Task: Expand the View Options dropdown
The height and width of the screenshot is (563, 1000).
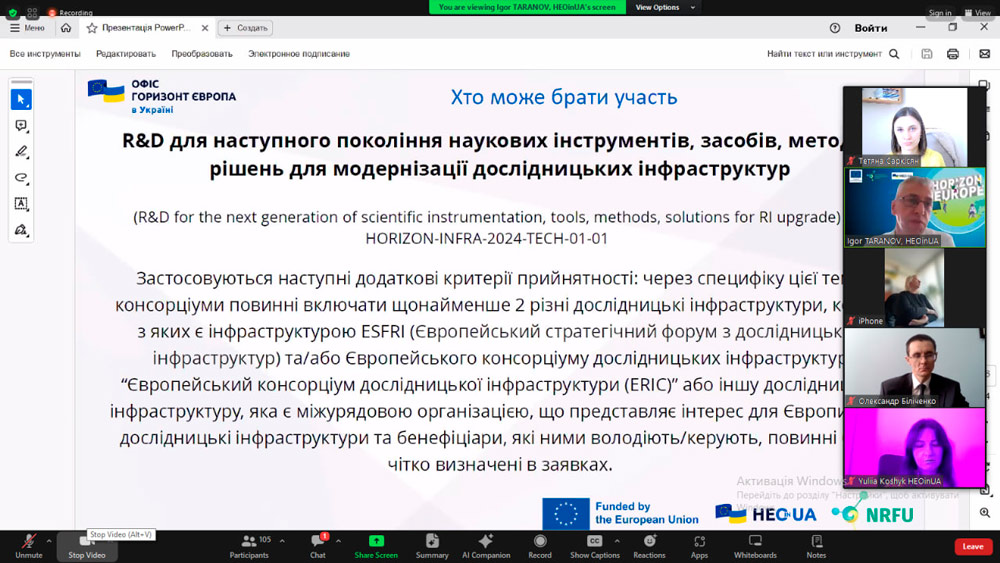Action: [x=657, y=7]
